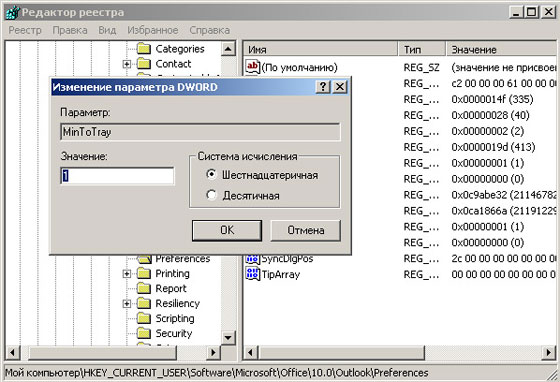Select the Scripting folder icon
560x382 pixels.
[x=144, y=318]
